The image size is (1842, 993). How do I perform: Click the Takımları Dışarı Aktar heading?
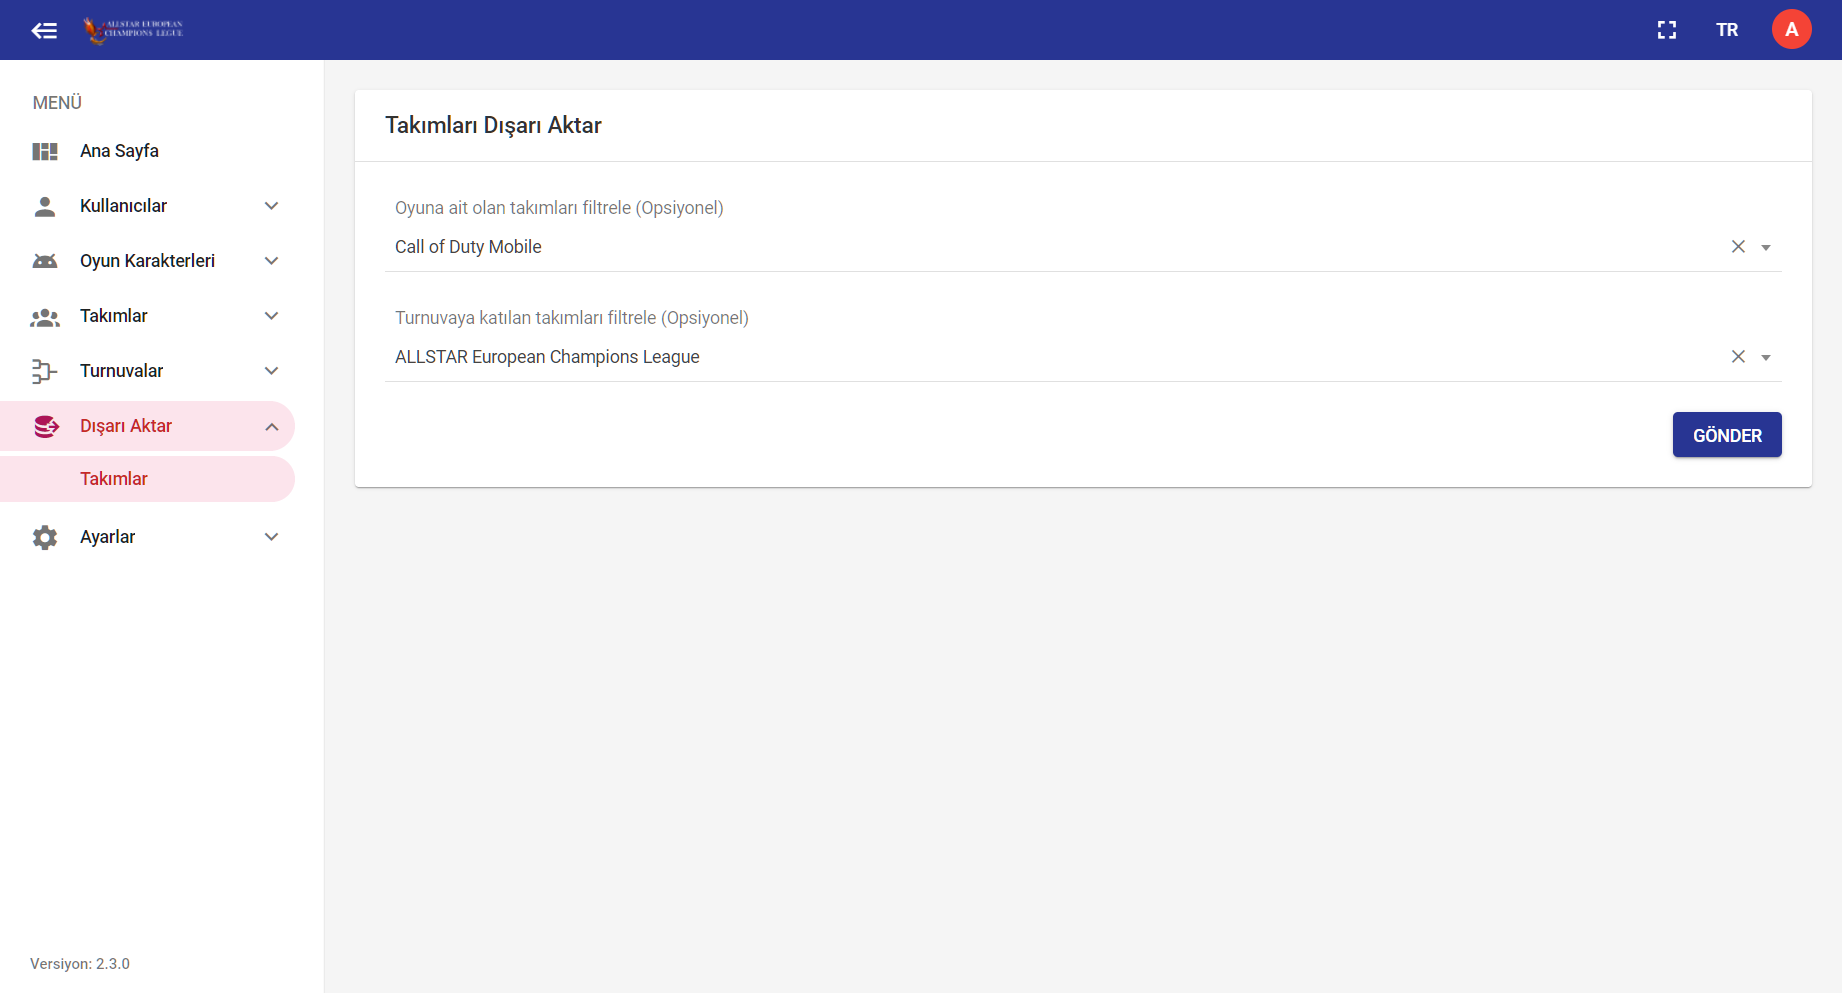point(493,125)
